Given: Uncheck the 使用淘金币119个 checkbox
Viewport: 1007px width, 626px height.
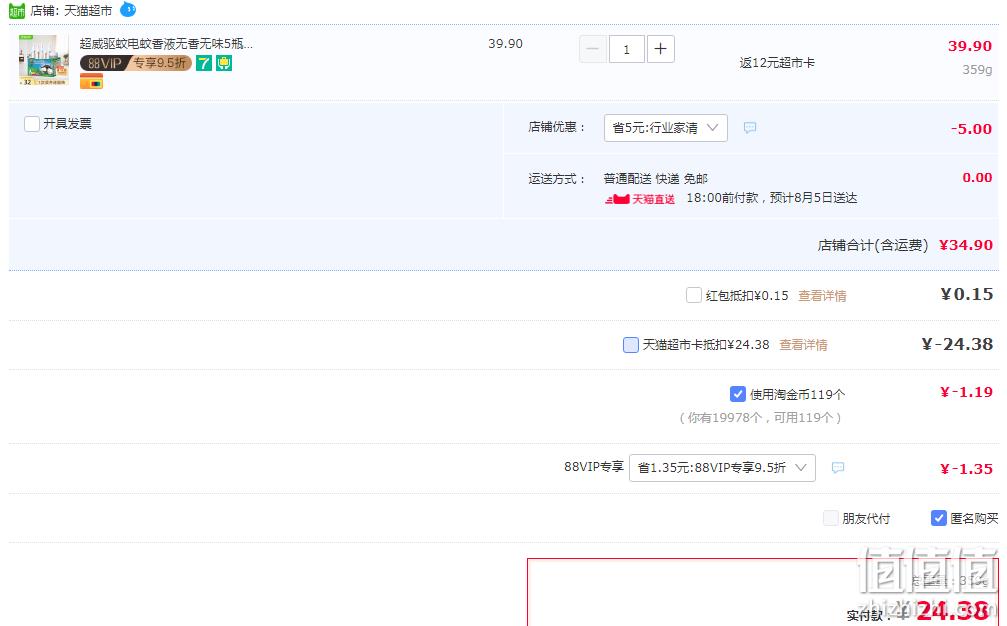Looking at the screenshot, I should pyautogui.click(x=738, y=394).
